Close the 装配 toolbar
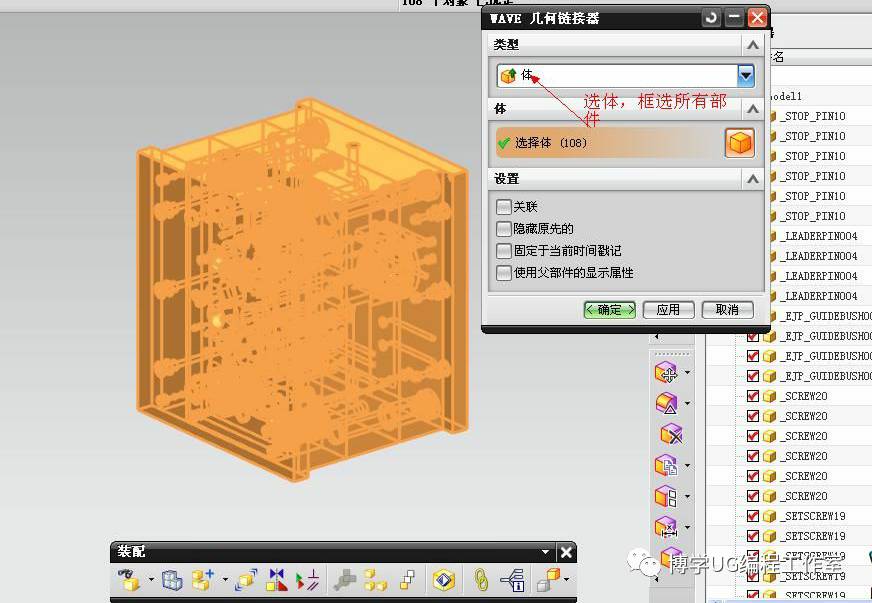Screen dimensions: 872x603 (x=566, y=552)
